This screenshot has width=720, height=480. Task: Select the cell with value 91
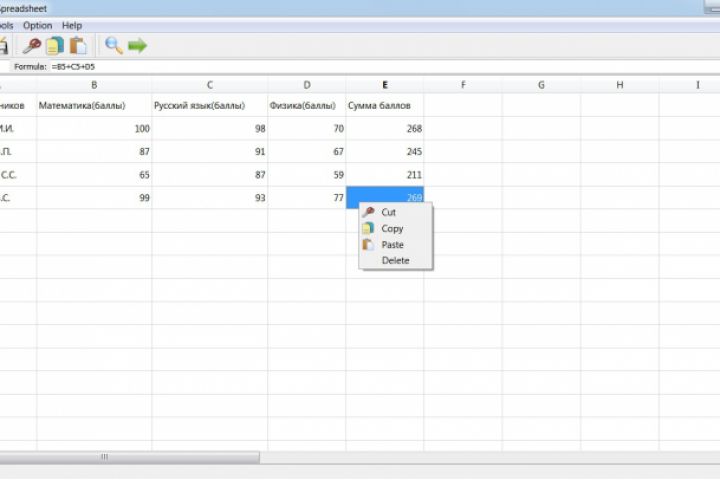[210, 152]
